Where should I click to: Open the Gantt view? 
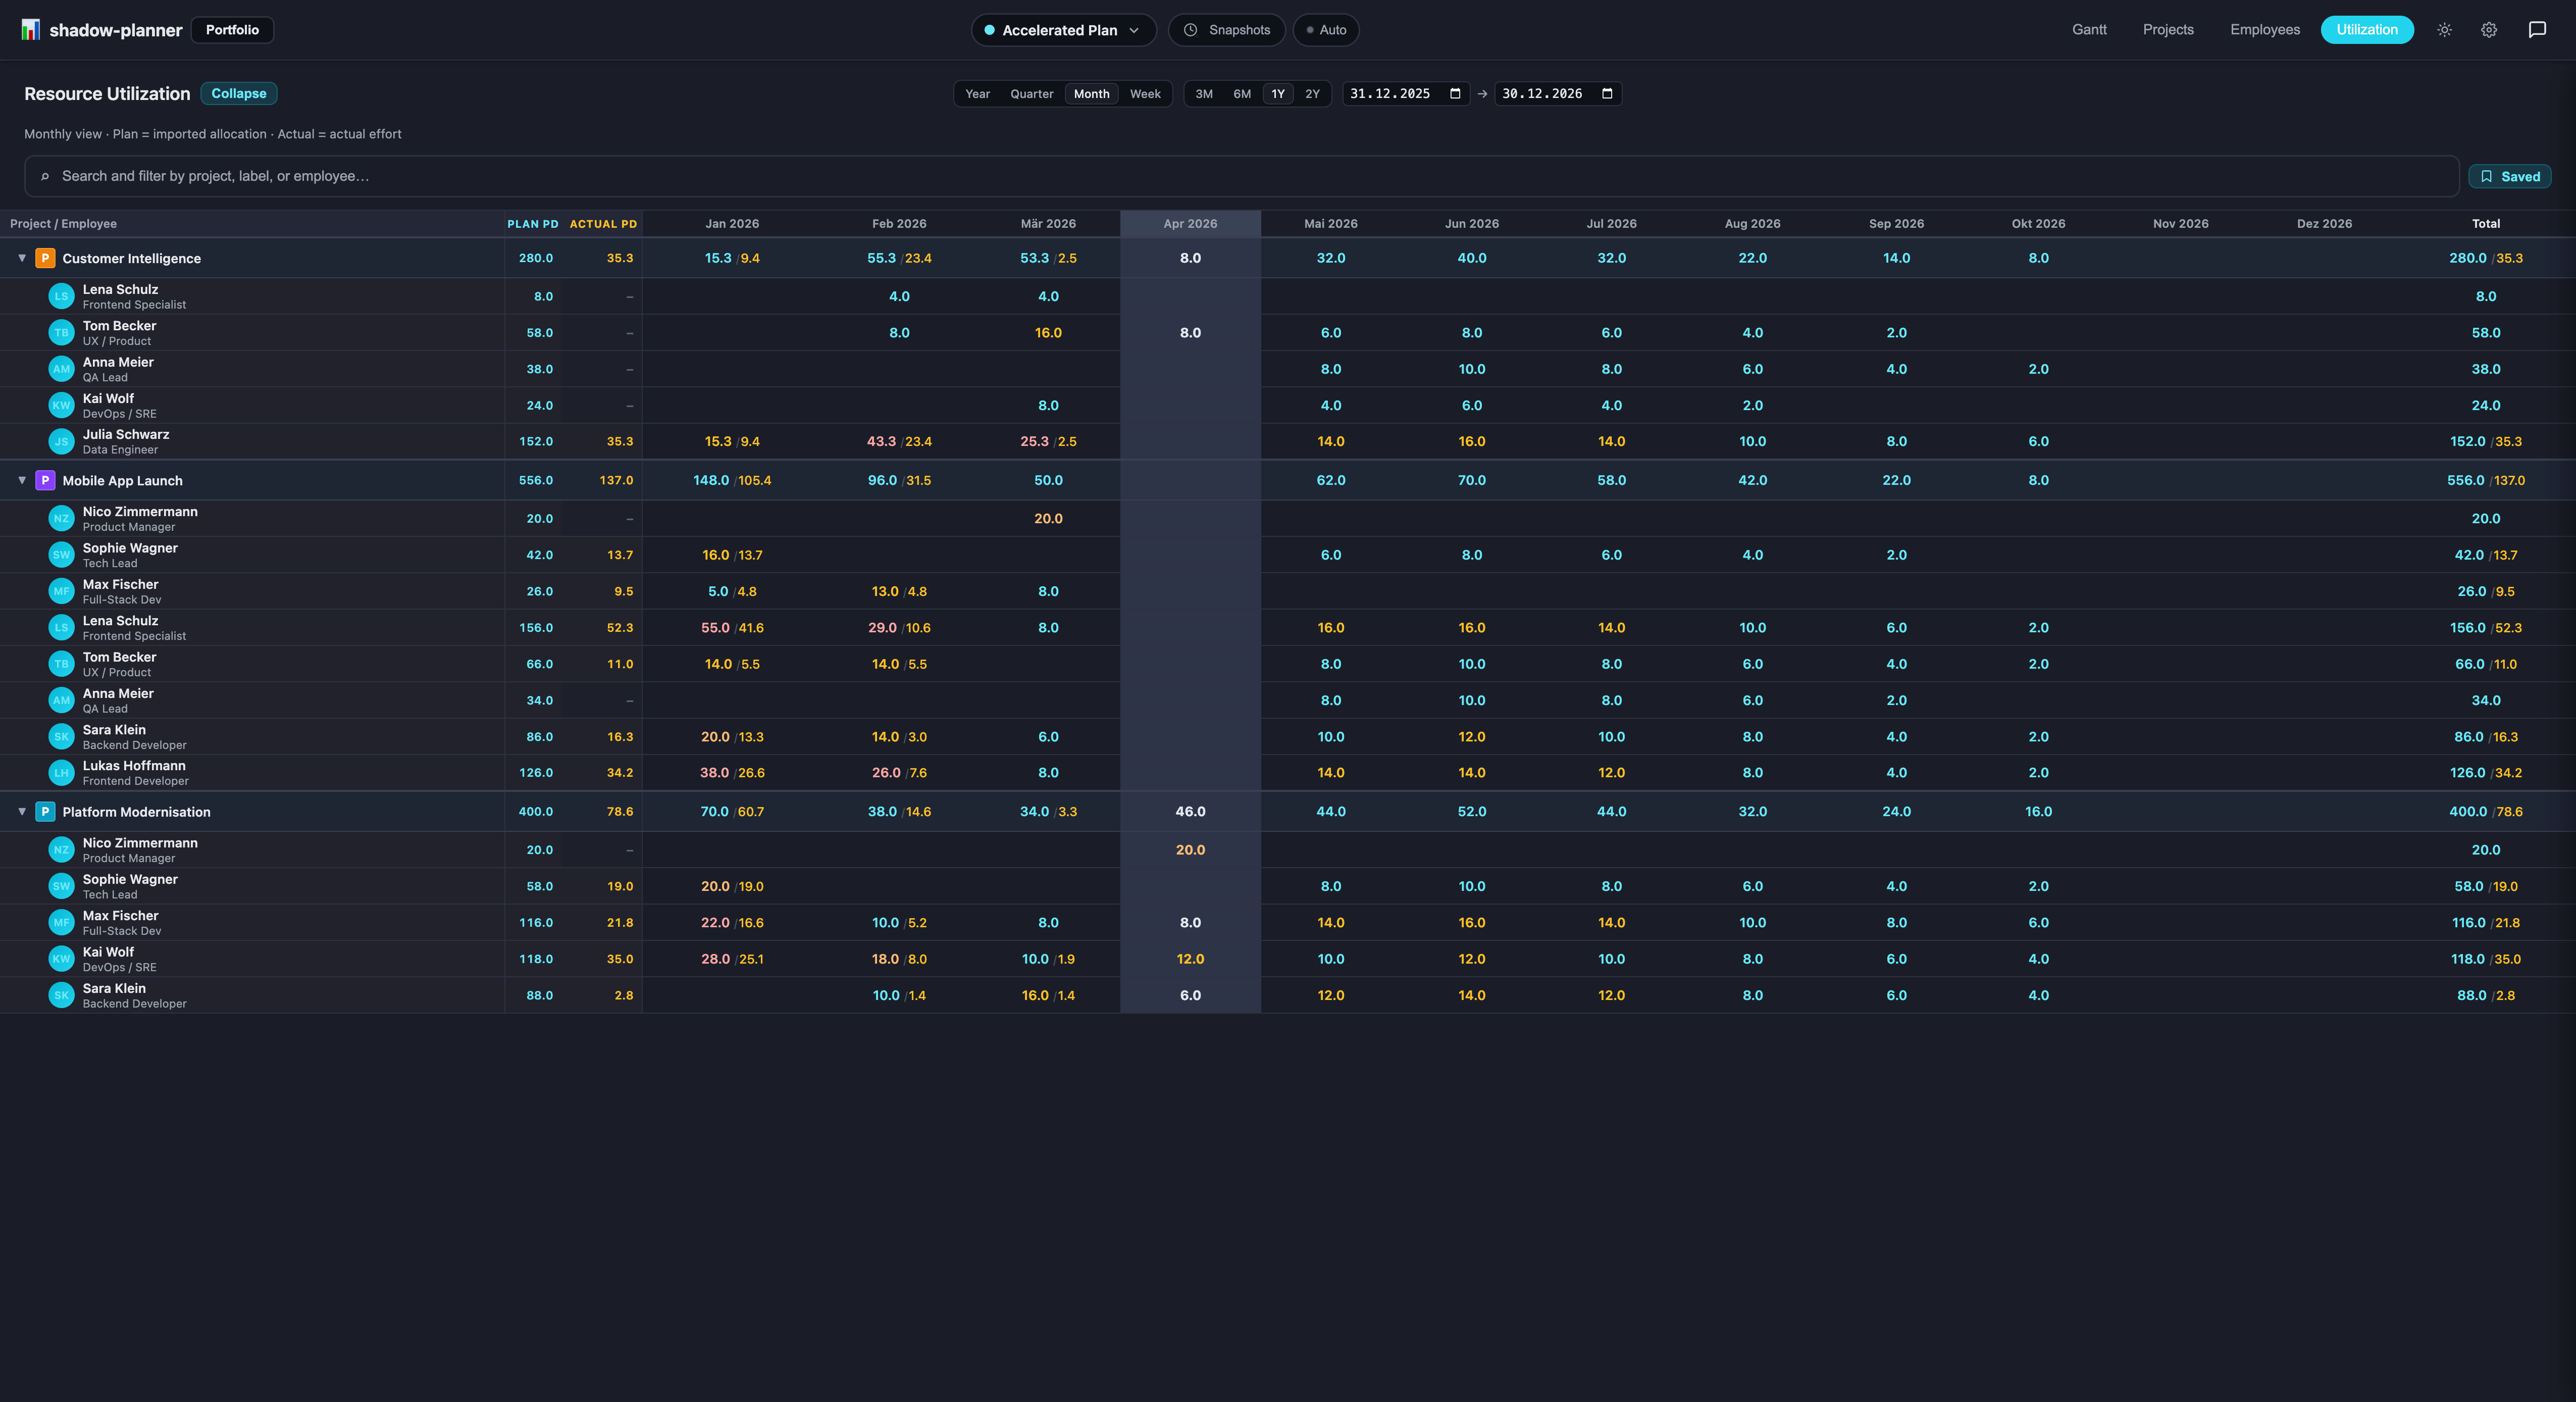(x=2089, y=30)
